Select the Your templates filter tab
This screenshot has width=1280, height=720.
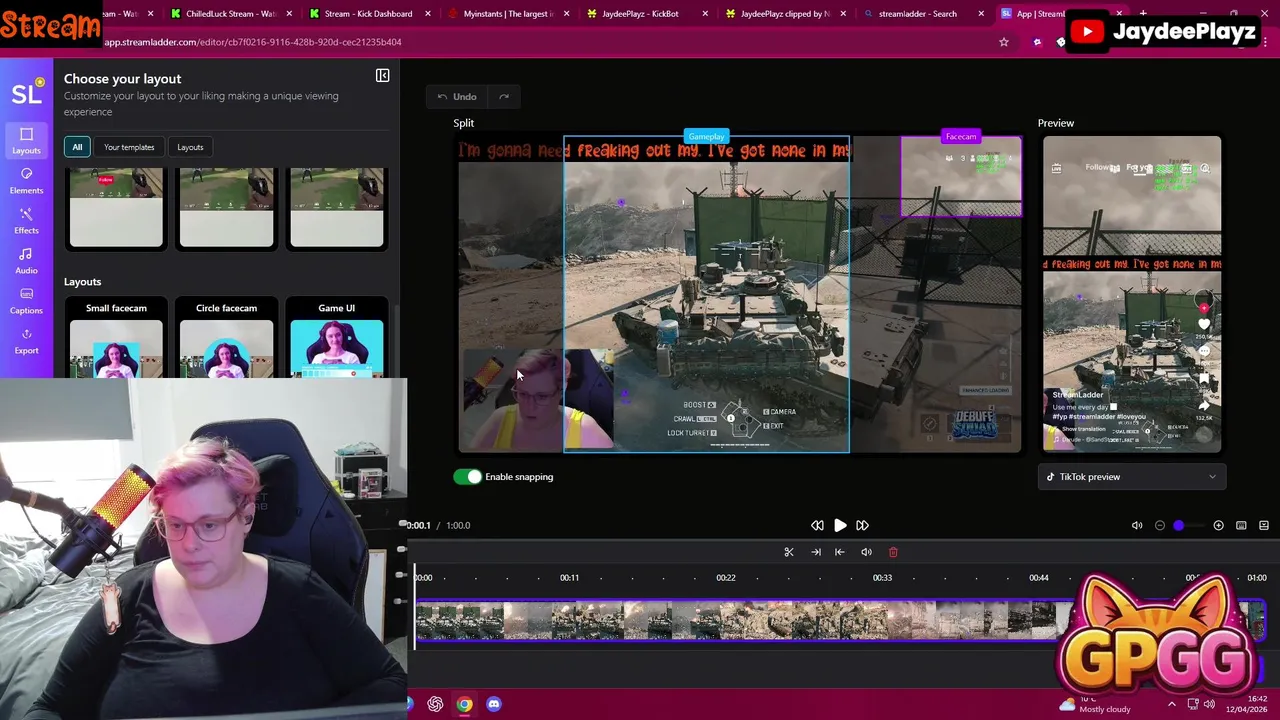pos(129,147)
